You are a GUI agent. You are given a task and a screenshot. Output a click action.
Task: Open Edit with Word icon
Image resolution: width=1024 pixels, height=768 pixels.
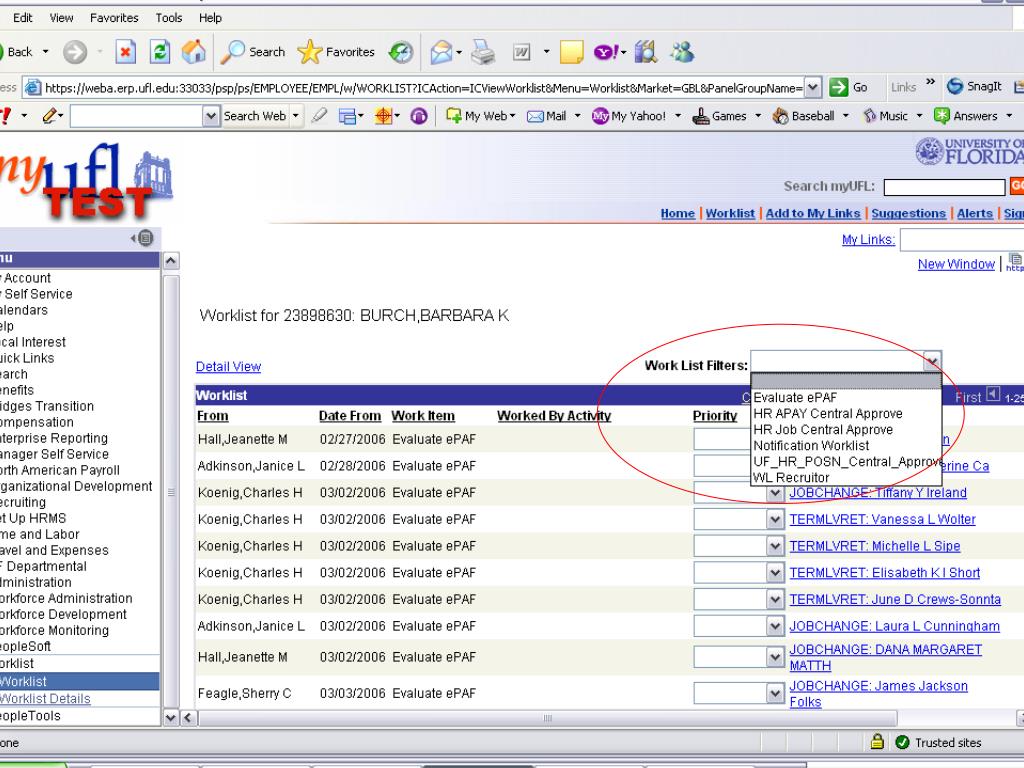click(521, 52)
